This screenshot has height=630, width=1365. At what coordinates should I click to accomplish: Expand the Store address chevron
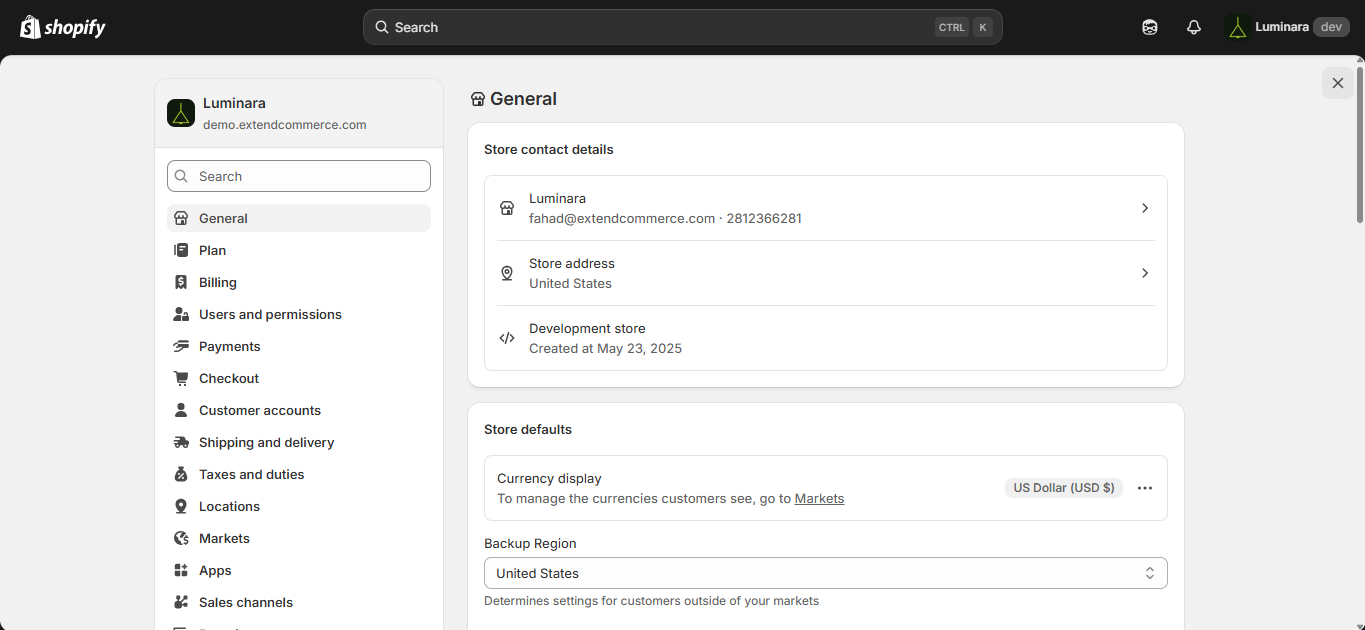[1145, 273]
